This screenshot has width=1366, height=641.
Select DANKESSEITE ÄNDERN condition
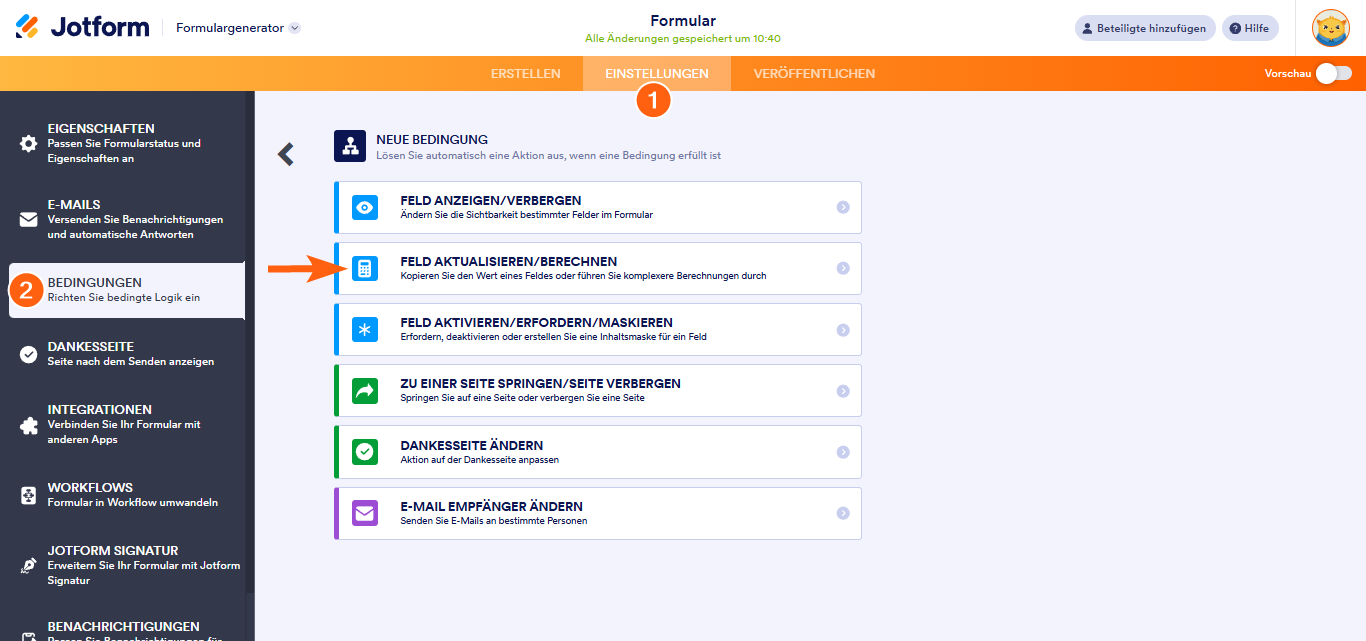[598, 452]
